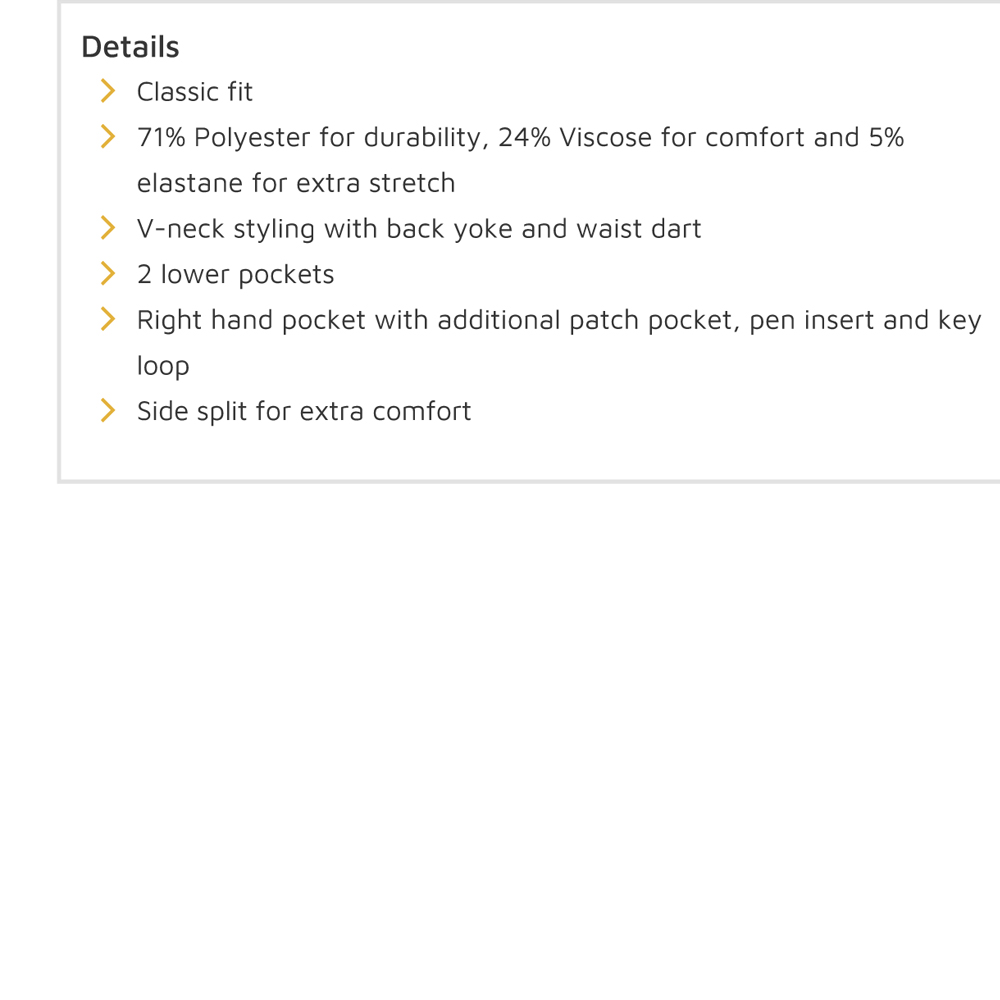Click the 5% ending the fabric line
The image size is (1000, 1000).
886,138
